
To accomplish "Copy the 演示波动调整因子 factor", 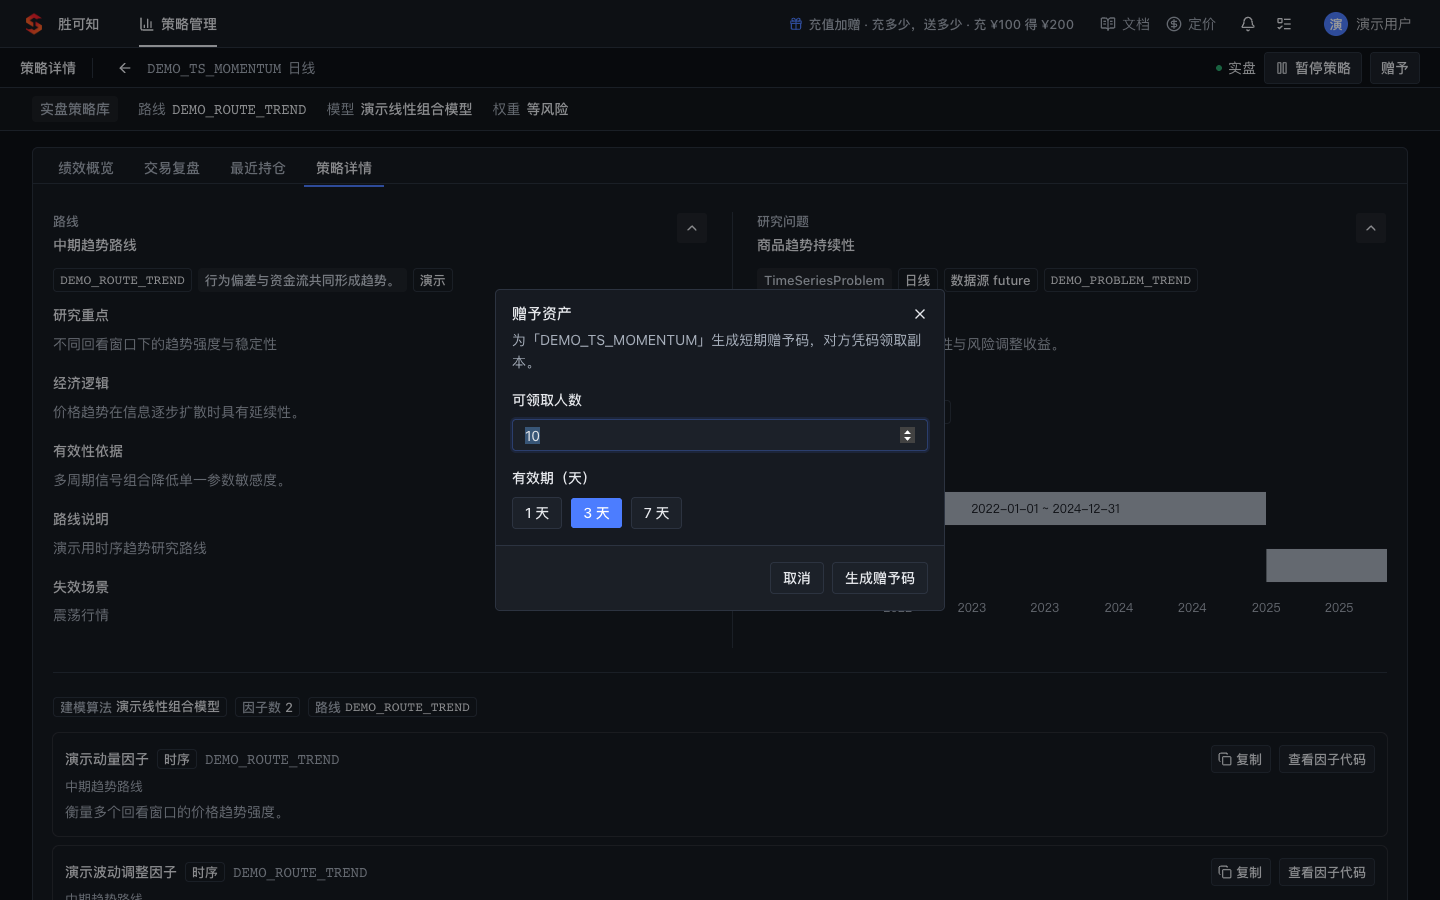I will pos(1240,872).
